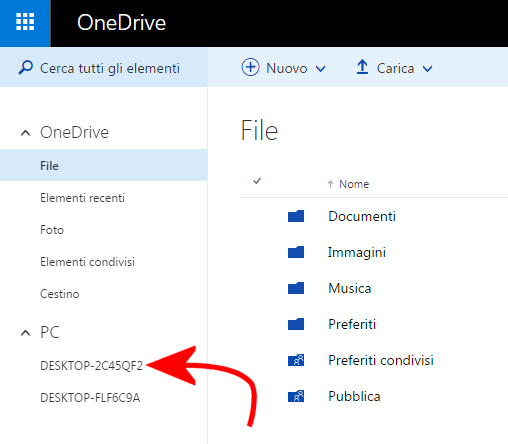Click the OneDrive sidebar heading
This screenshot has height=444, width=508.
(74, 132)
